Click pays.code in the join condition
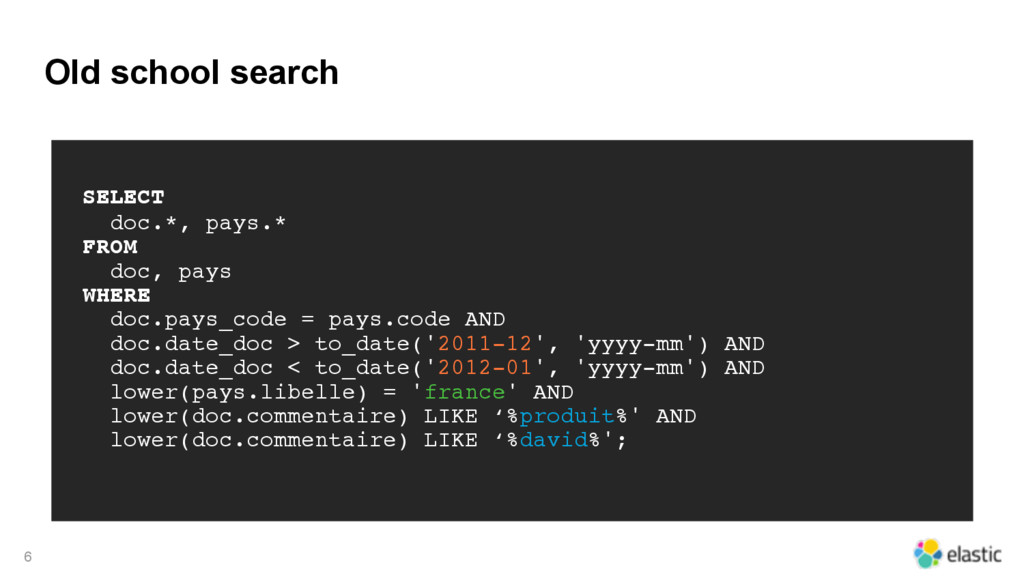This screenshot has width=1024, height=576. [x=389, y=319]
